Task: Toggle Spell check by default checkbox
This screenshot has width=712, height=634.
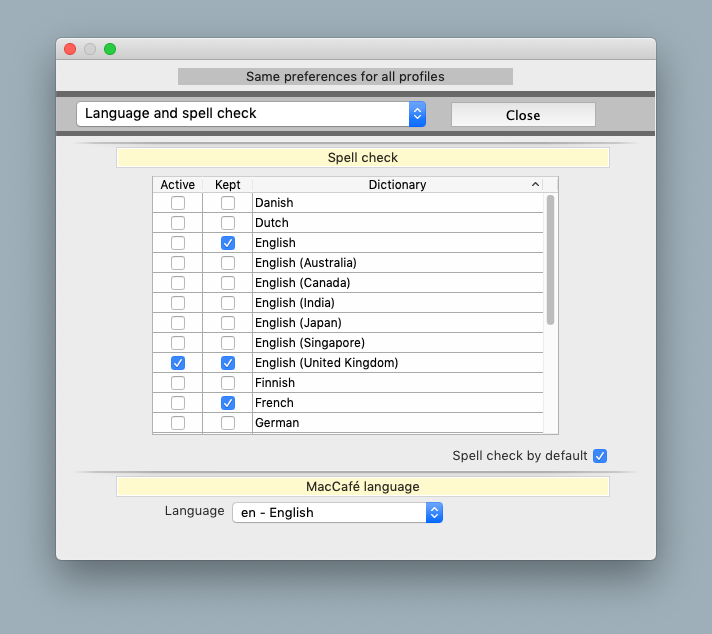Action: pos(600,456)
